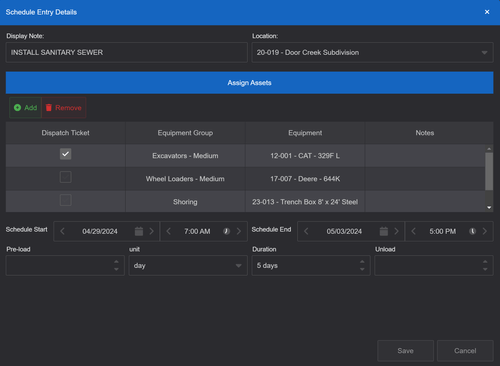Select the Equipment Group column header
The width and height of the screenshot is (500, 366).
(185, 133)
